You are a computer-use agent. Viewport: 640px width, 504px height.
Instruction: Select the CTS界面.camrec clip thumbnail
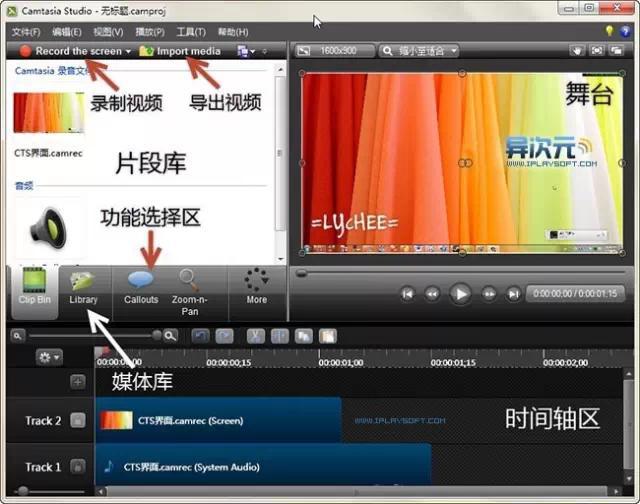coord(49,113)
